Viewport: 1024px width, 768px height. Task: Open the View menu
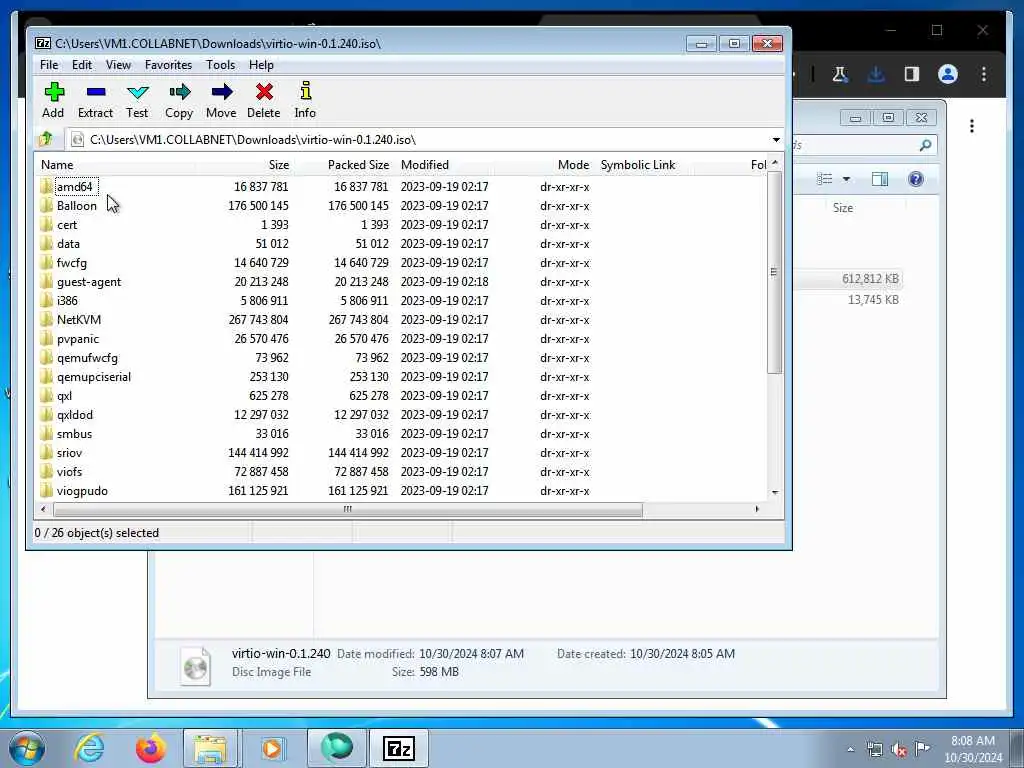tap(118, 65)
